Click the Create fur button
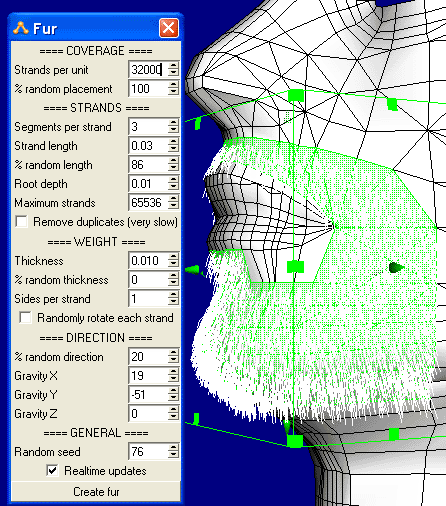Screen dimensions: 446x506 coord(96,492)
